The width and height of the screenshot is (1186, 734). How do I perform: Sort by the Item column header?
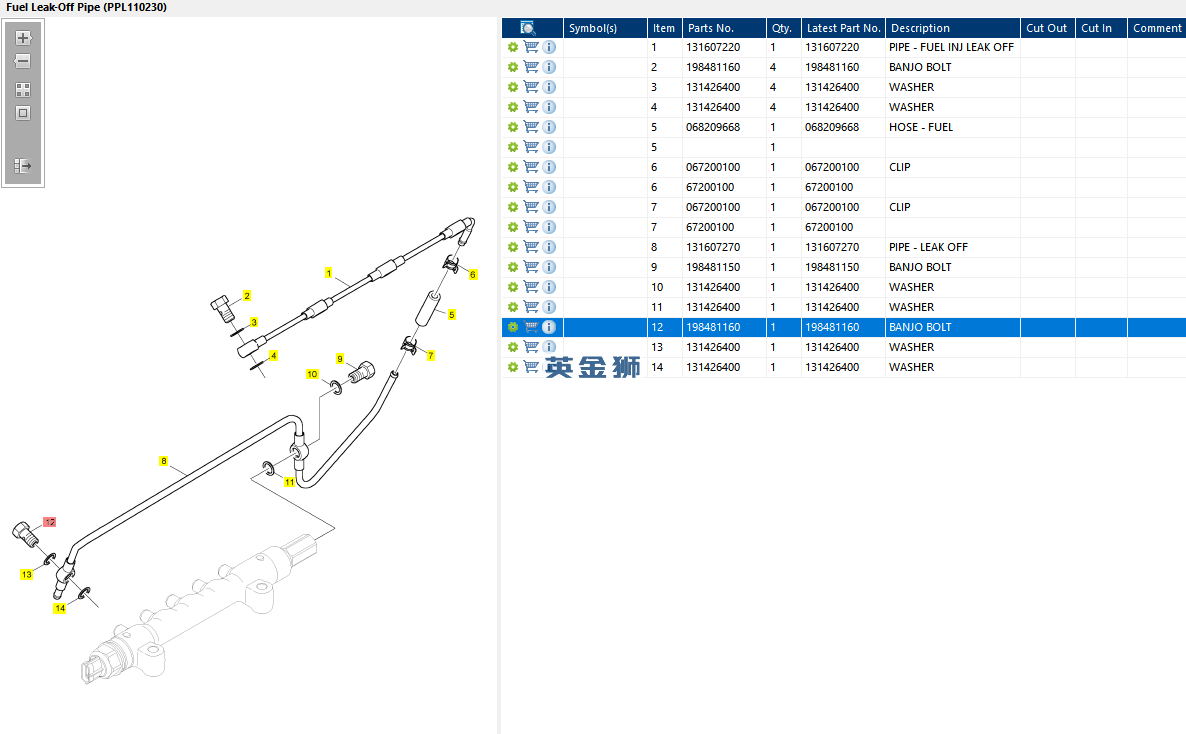click(x=664, y=28)
